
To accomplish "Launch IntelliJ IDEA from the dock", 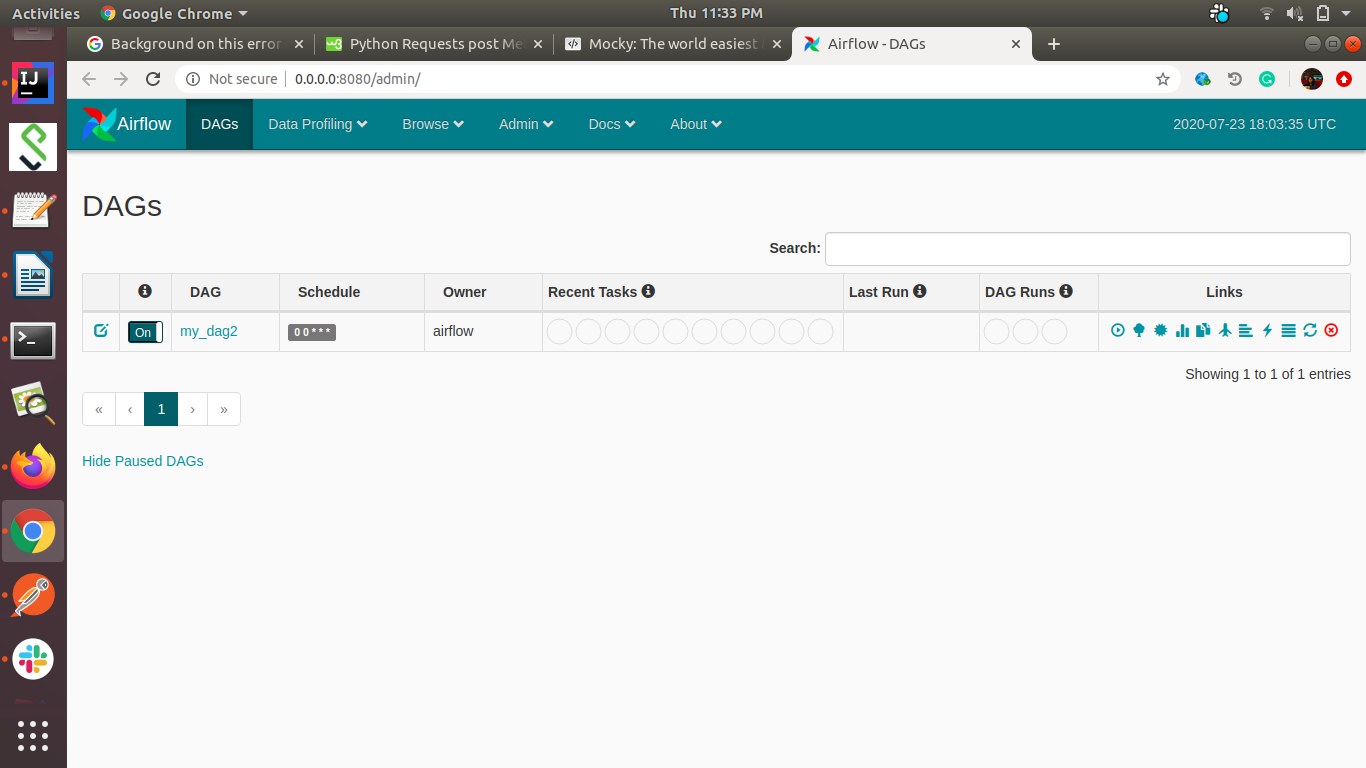I will click(x=33, y=83).
